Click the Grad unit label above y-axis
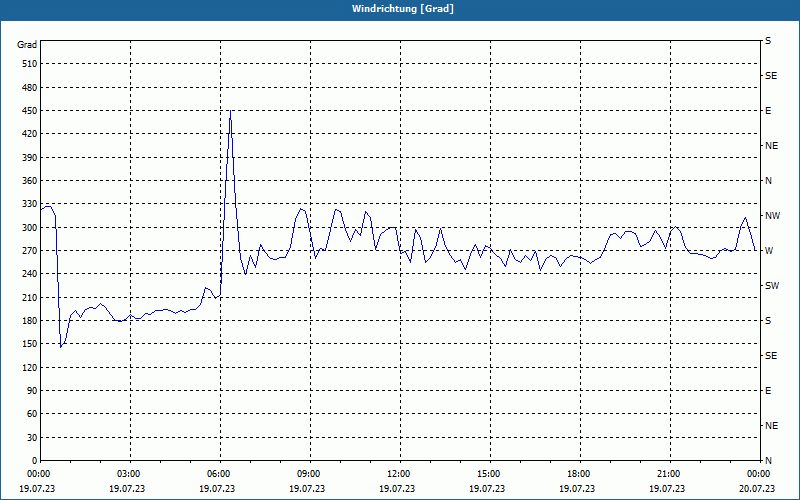This screenshot has height=500, width=800. click(27, 45)
